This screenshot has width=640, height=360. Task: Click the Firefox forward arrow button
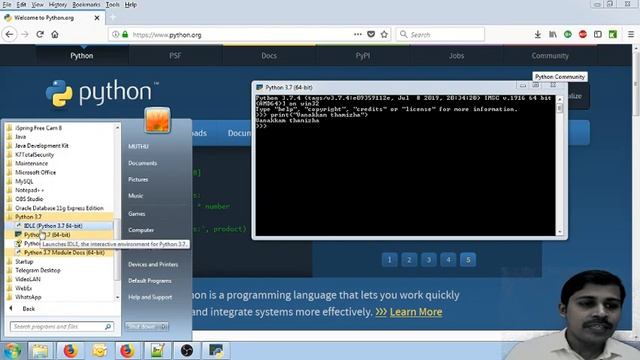click(25, 34)
